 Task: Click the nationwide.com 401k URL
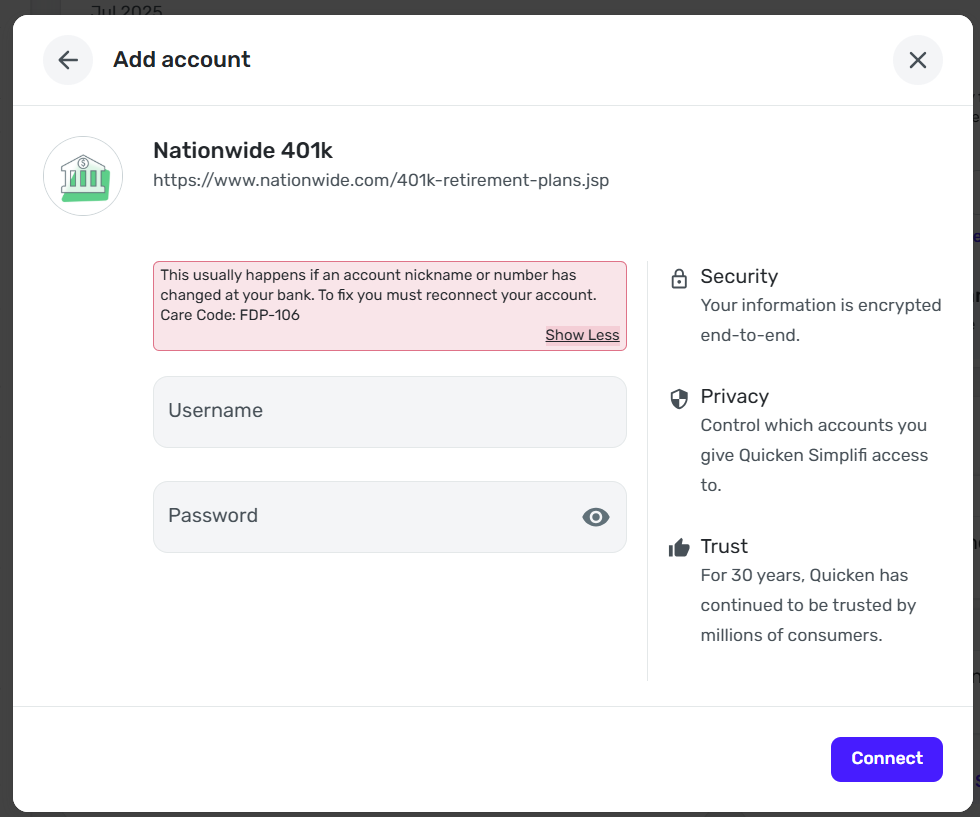[x=380, y=180]
